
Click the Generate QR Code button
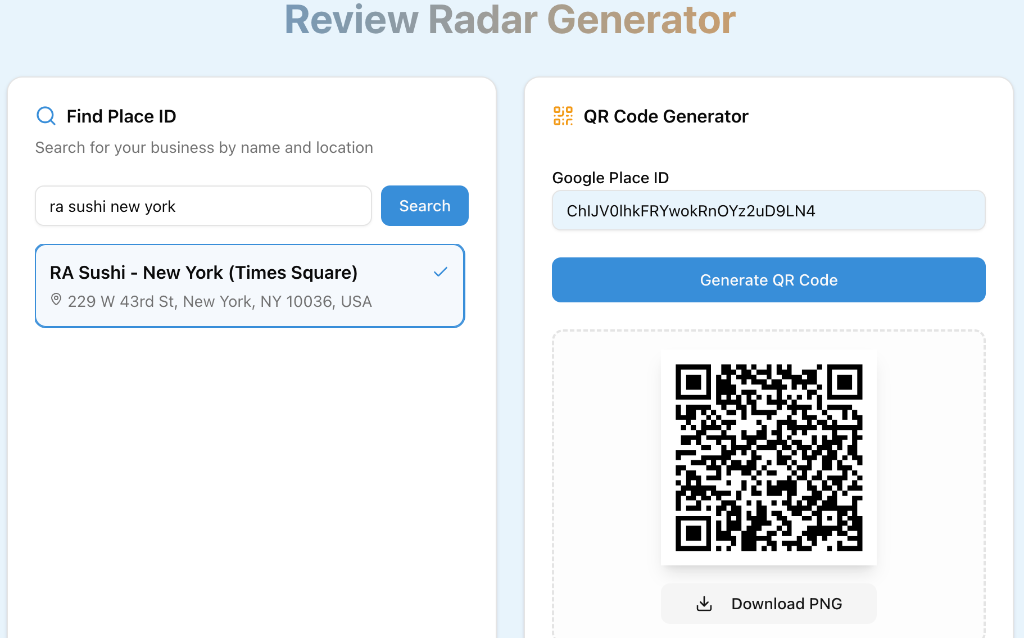[768, 280]
